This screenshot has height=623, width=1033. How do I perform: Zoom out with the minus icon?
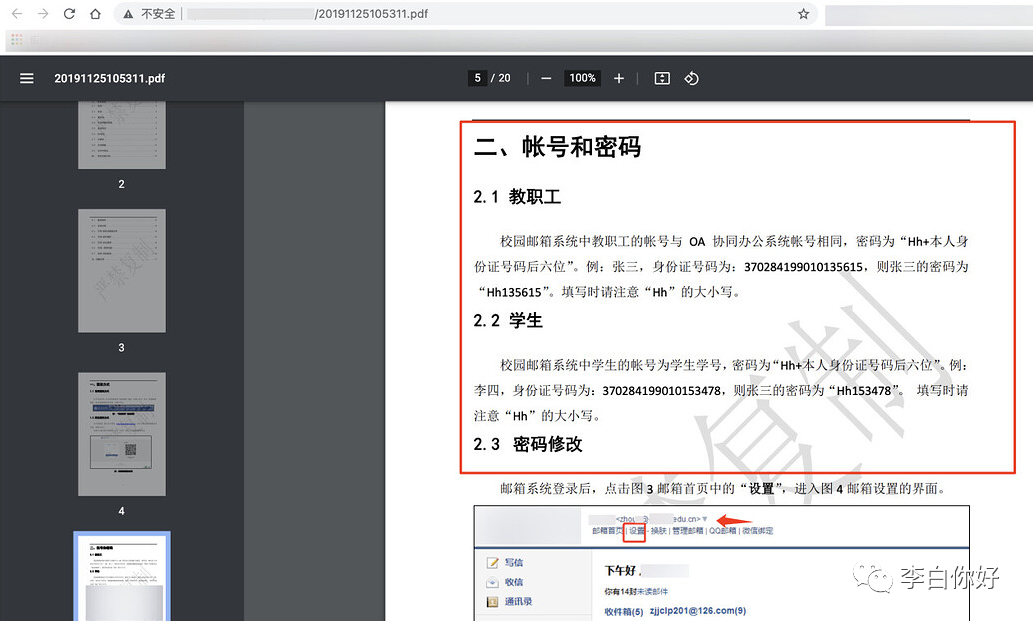click(x=546, y=78)
